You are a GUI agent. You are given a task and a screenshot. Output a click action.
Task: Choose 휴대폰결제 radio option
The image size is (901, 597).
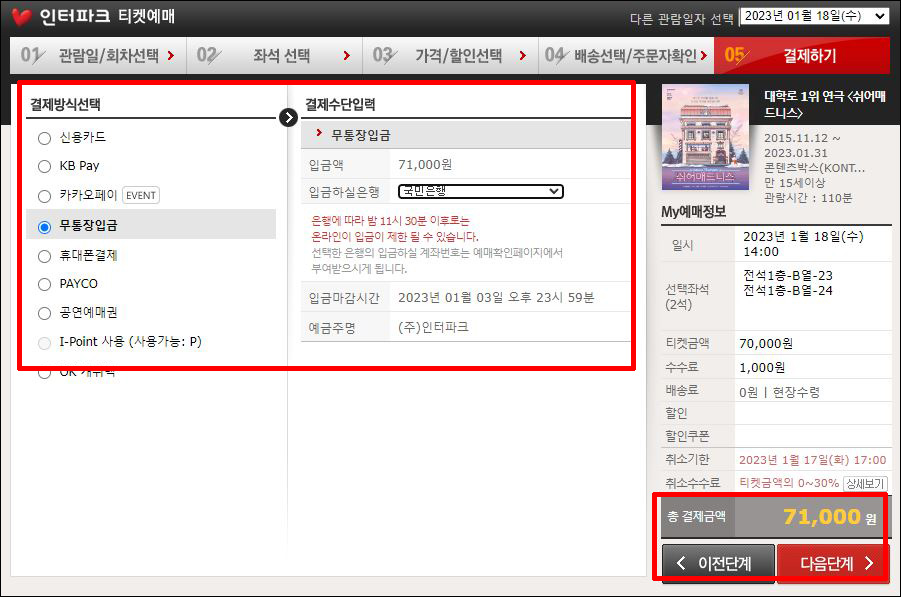(x=44, y=256)
